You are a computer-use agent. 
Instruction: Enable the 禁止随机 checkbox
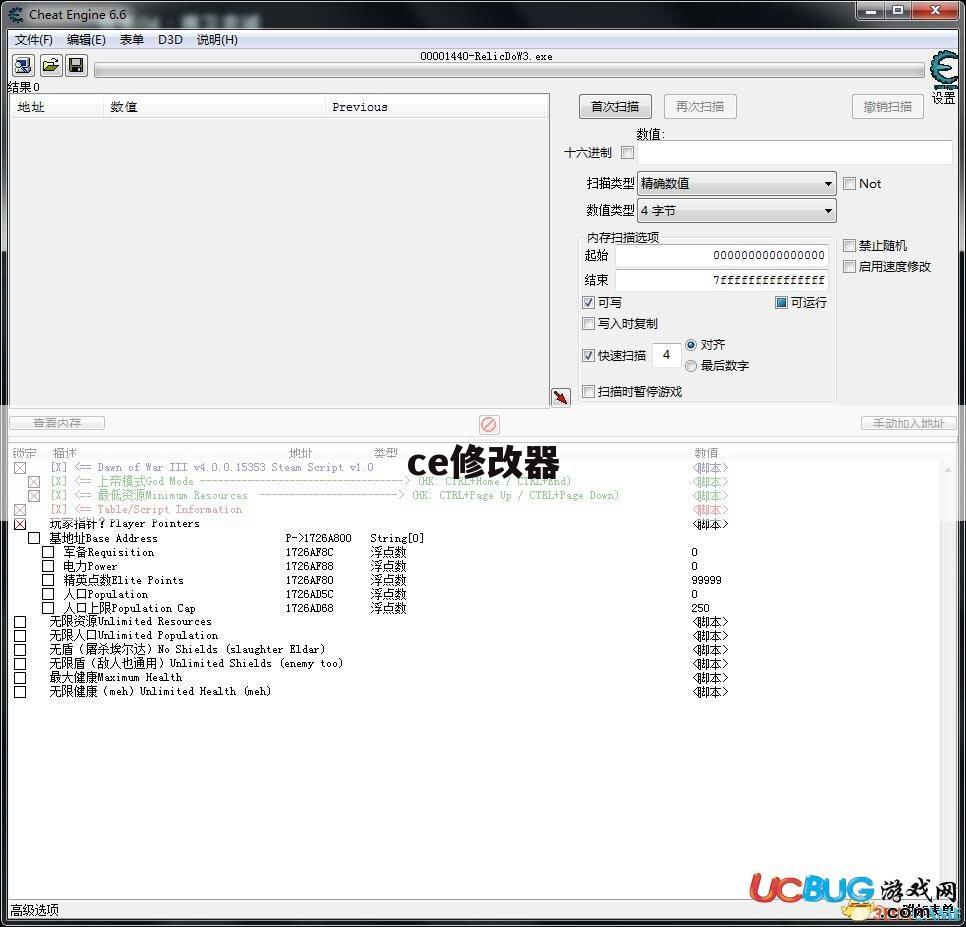click(850, 246)
